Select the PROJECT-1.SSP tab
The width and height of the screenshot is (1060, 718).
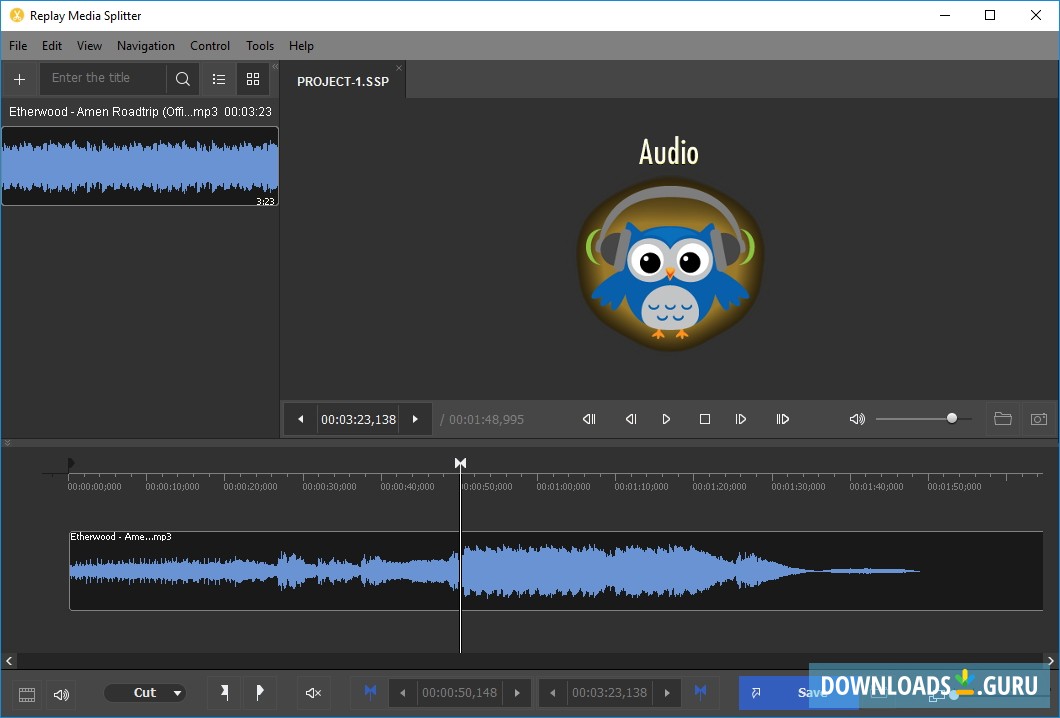[x=341, y=81]
